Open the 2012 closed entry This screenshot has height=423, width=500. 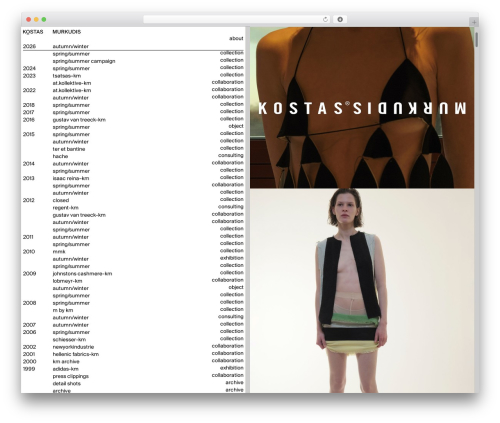[x=61, y=201]
